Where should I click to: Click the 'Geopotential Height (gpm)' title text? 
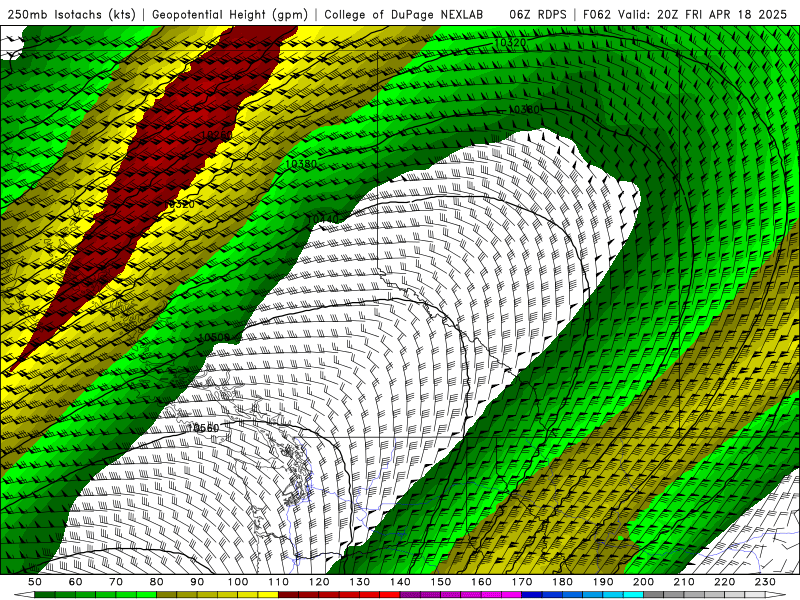click(x=230, y=14)
